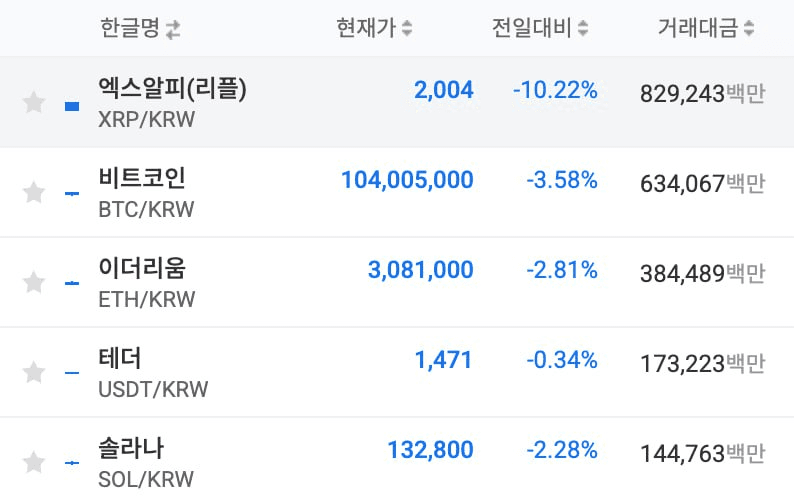This screenshot has height=504, width=794.
Task: Click the 한글명 column header
Action: point(130,29)
